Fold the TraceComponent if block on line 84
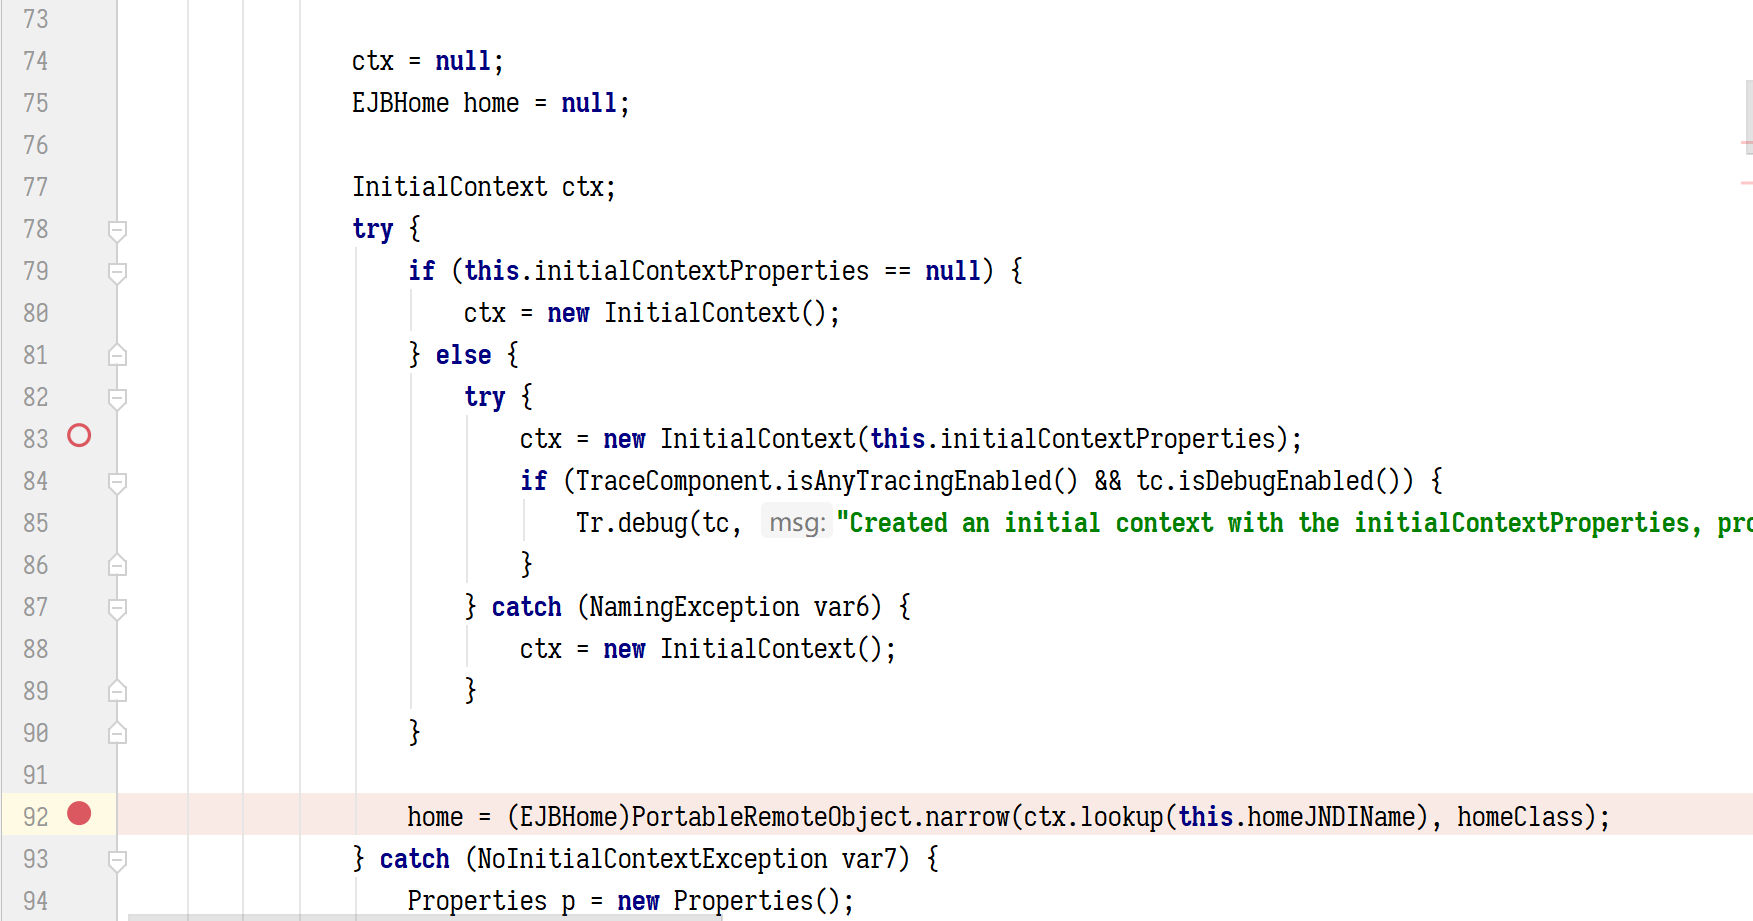 tap(117, 483)
